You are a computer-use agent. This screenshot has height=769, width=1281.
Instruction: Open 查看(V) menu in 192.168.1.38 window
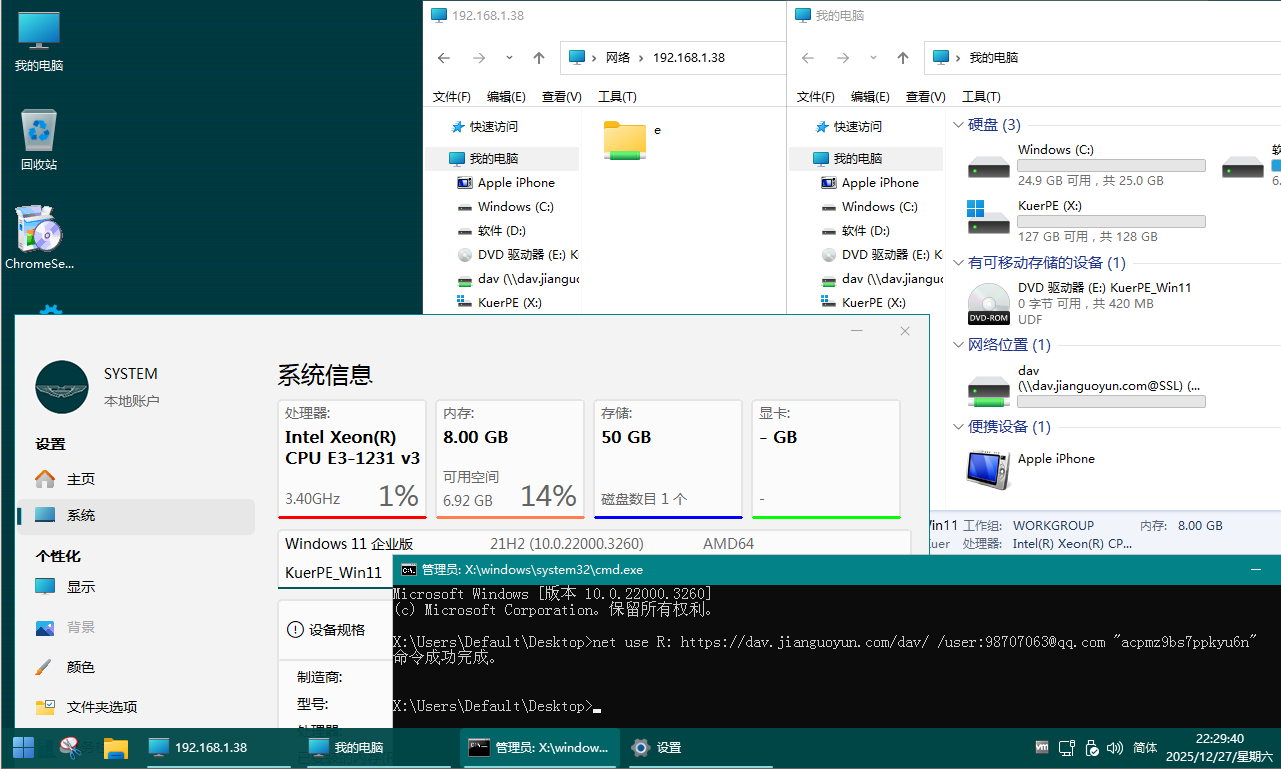[561, 97]
